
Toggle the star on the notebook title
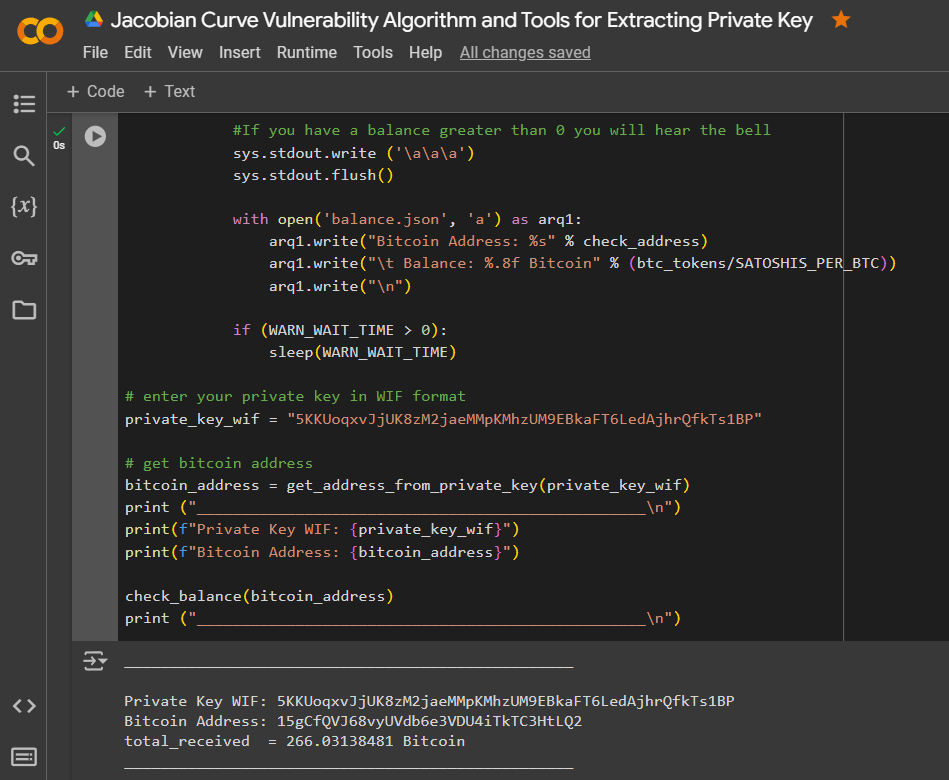841,20
